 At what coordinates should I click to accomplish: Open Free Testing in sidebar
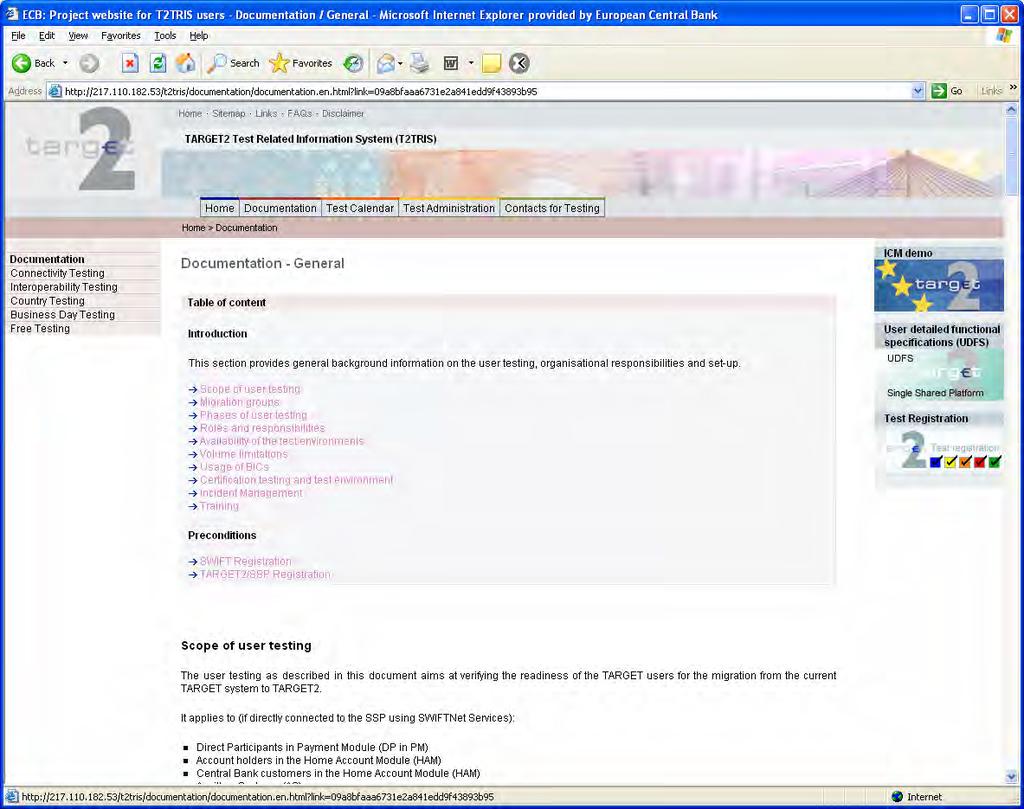40,328
